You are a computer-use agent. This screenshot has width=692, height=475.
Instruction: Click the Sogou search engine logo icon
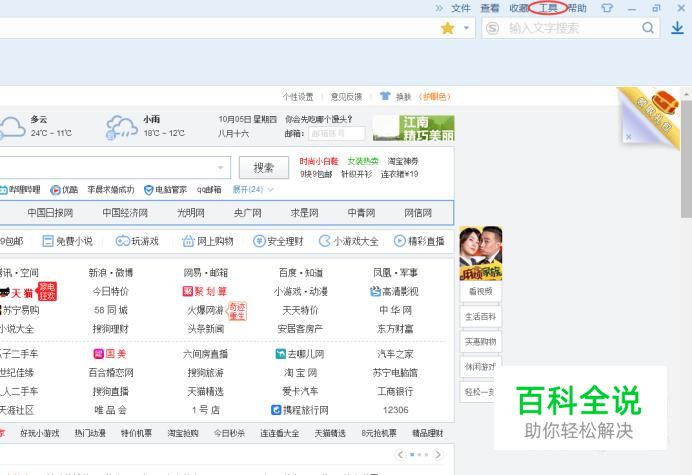point(493,28)
